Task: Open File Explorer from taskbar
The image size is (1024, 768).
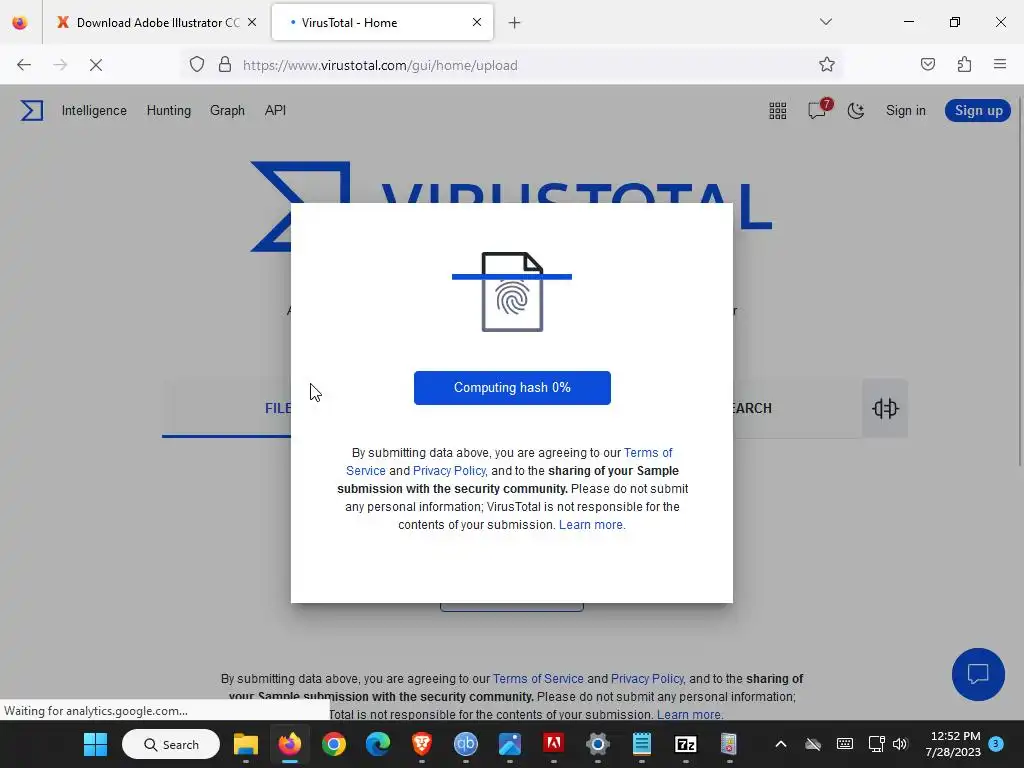Action: coord(246,744)
